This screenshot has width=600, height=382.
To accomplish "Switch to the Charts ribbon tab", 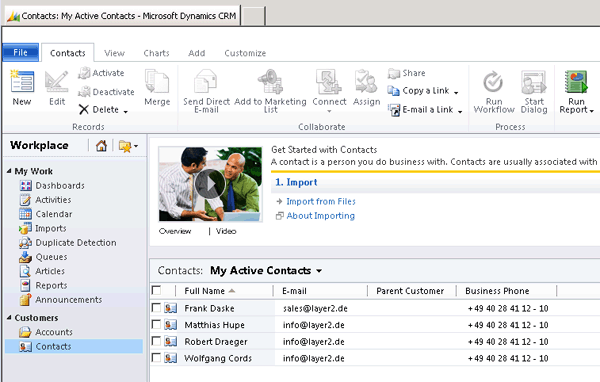I will point(157,53).
